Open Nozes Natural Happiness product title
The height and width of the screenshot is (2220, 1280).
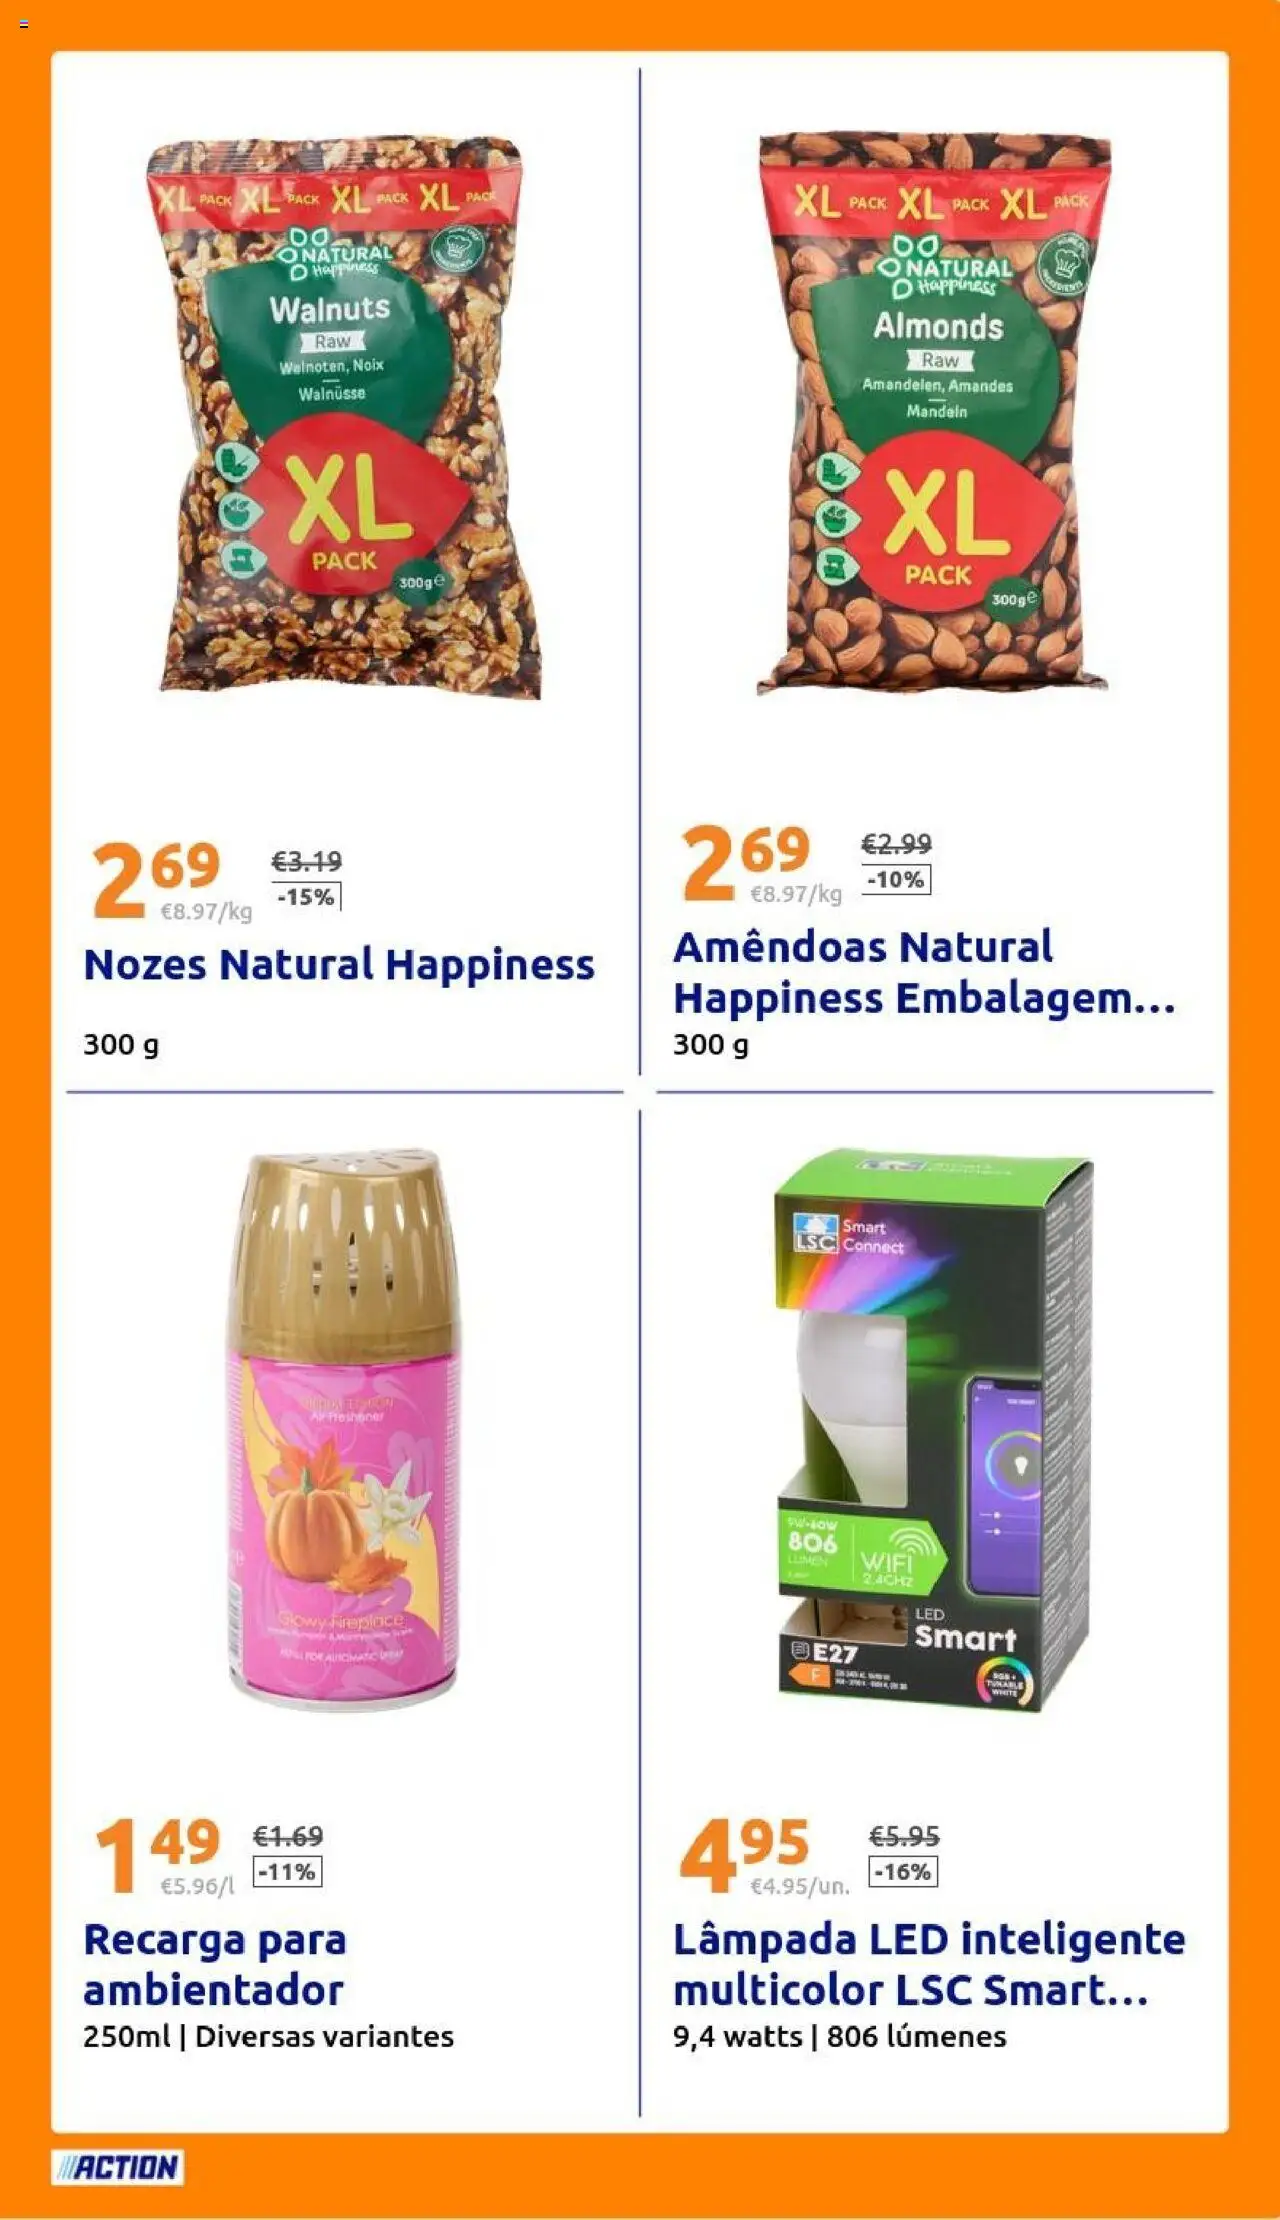(339, 965)
